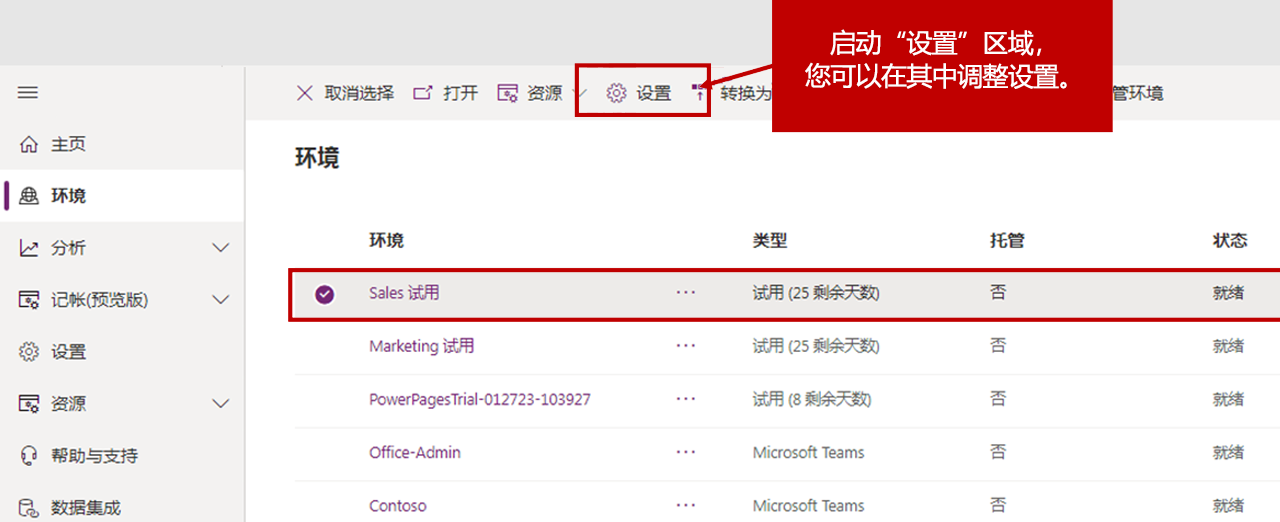Image resolution: width=1280 pixels, height=522 pixels.
Task: Click the 数据集成 sidebar icon
Action: 29,508
